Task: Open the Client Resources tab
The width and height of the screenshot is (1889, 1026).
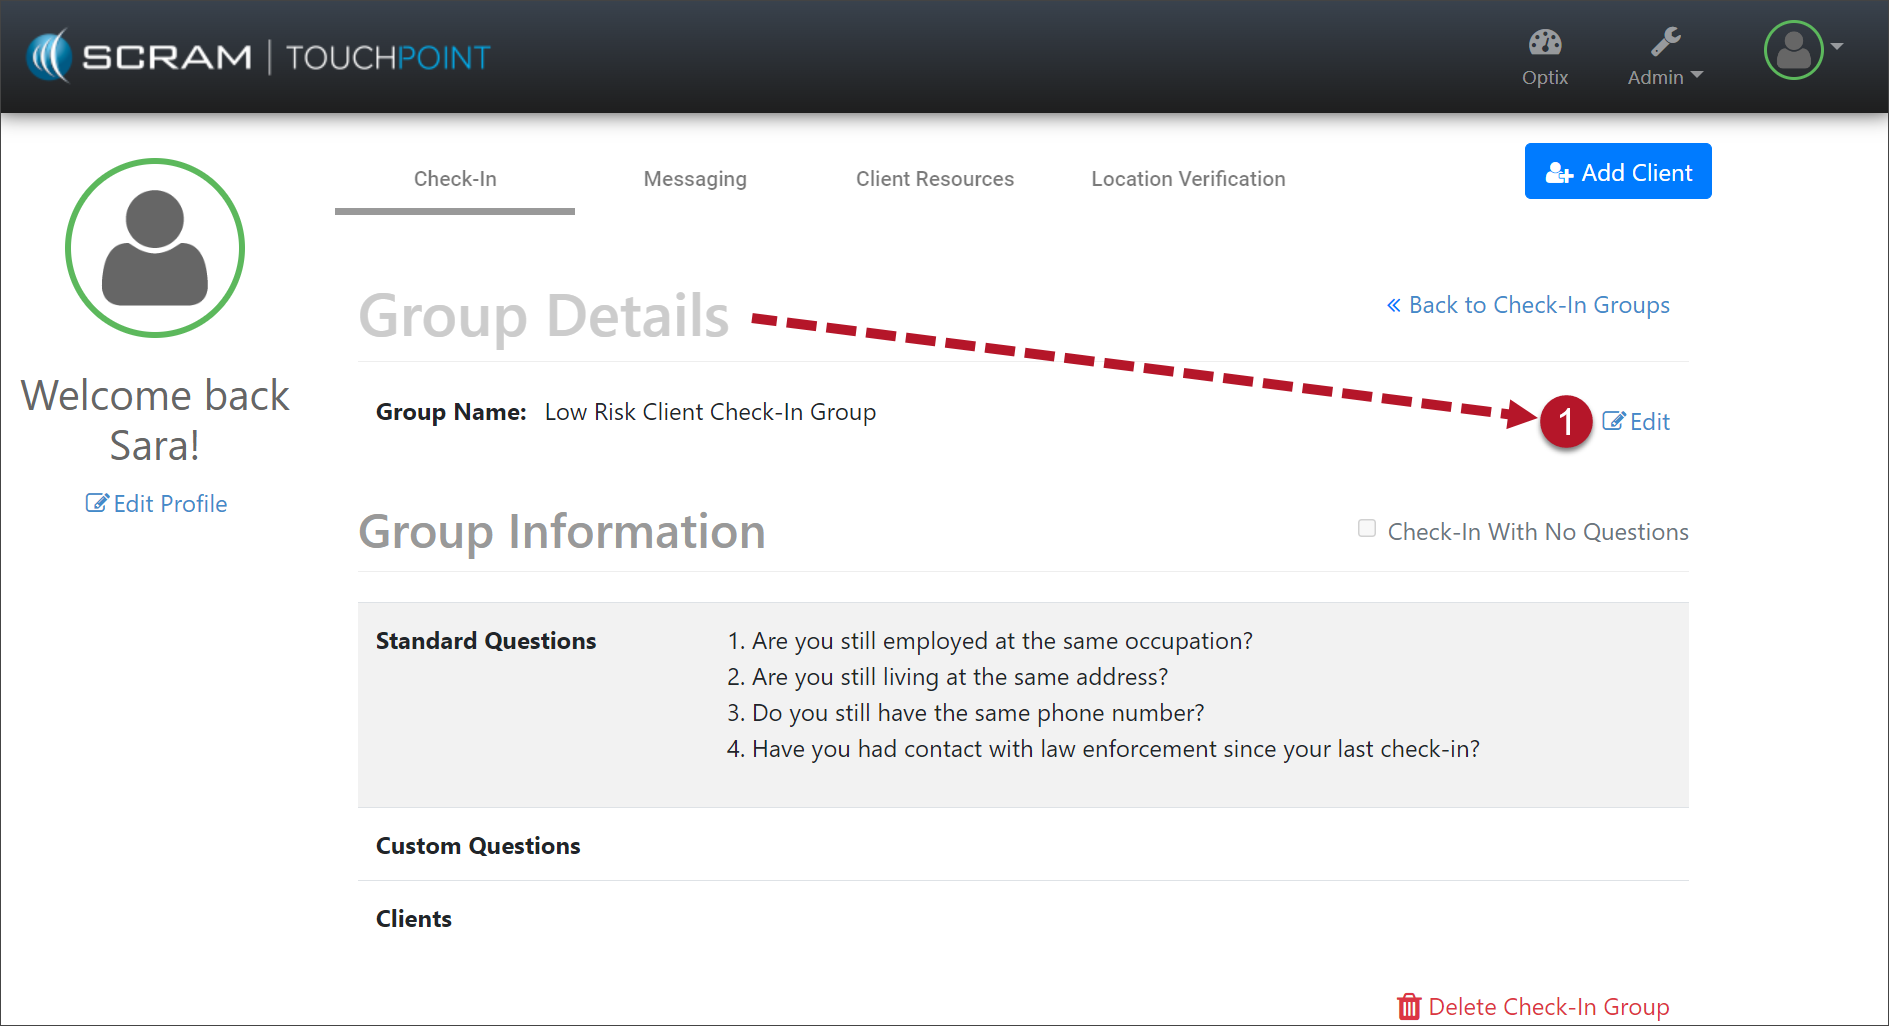Action: click(x=934, y=179)
